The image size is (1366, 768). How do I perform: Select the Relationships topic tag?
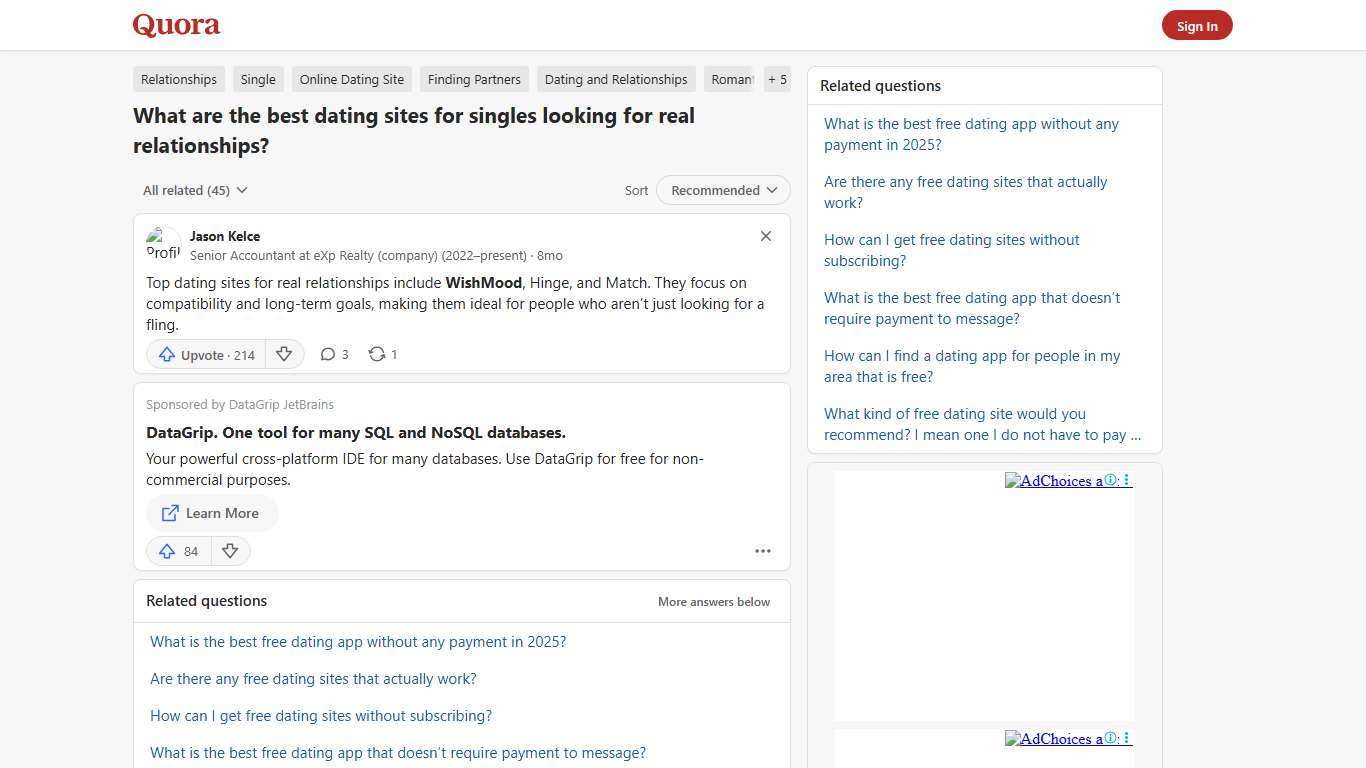point(178,79)
